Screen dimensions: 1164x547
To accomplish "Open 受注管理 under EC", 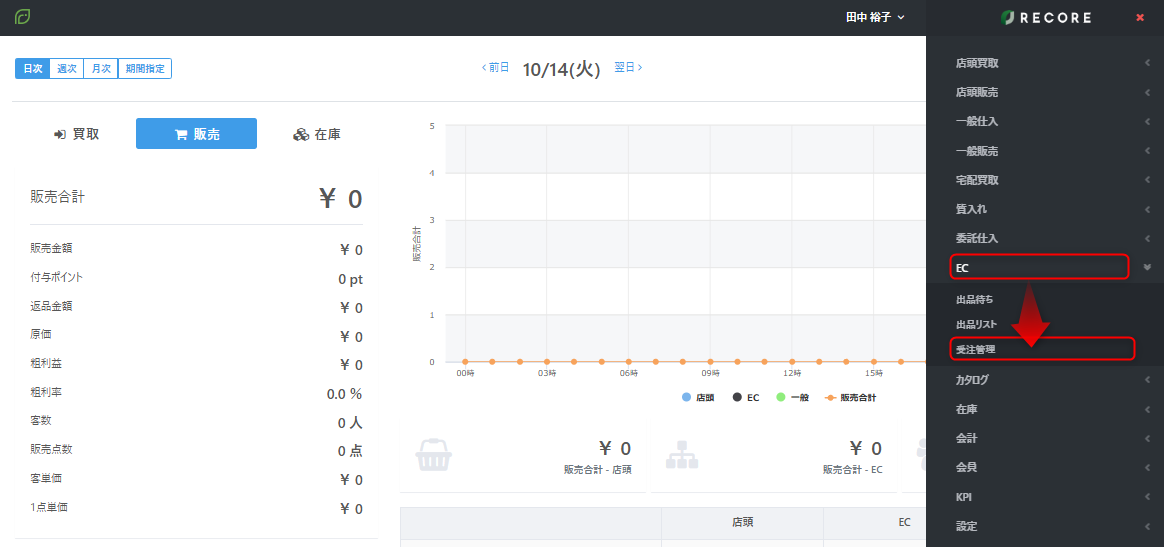I will point(975,349).
